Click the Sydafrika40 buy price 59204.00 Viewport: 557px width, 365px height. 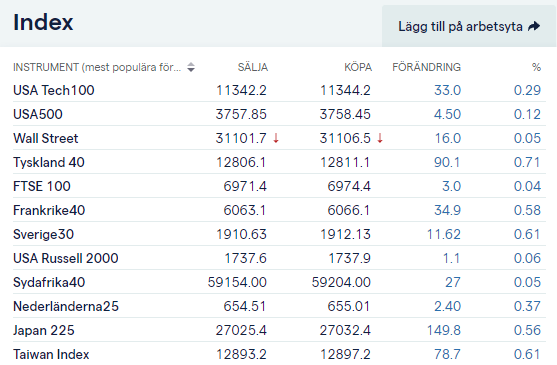(x=341, y=282)
